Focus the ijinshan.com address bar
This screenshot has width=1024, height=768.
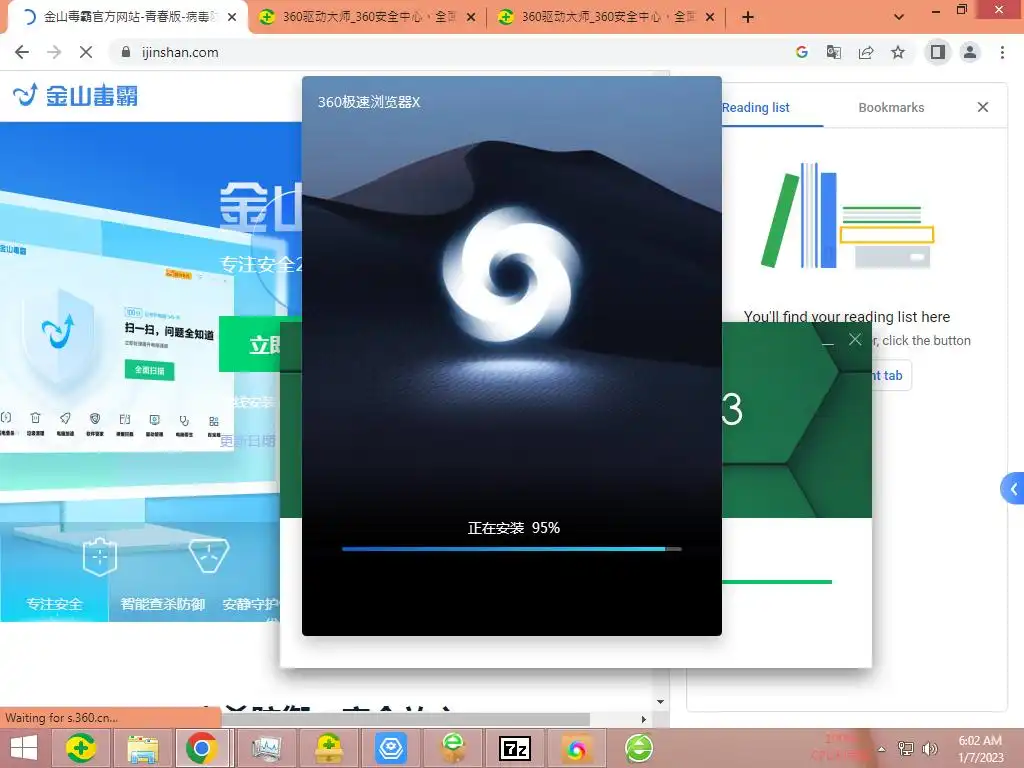click(451, 52)
